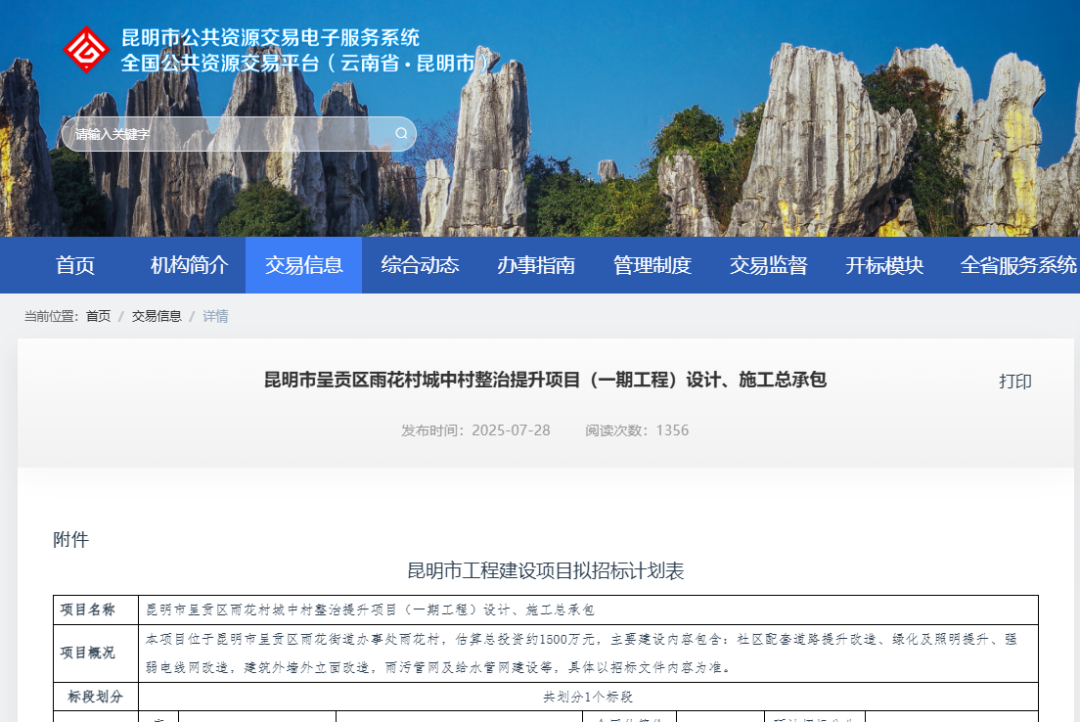Click the 首页 breadcrumb link
The height and width of the screenshot is (722, 1080).
(x=98, y=316)
